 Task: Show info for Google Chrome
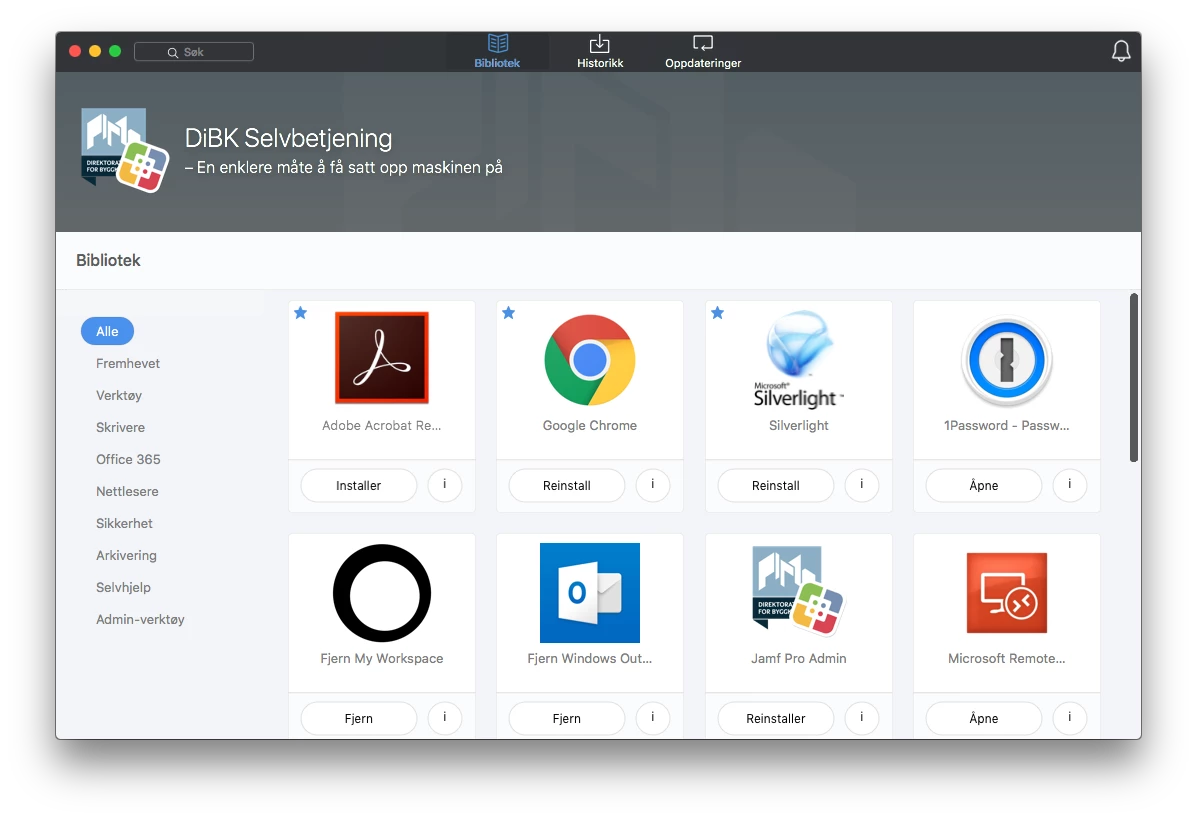(x=653, y=485)
